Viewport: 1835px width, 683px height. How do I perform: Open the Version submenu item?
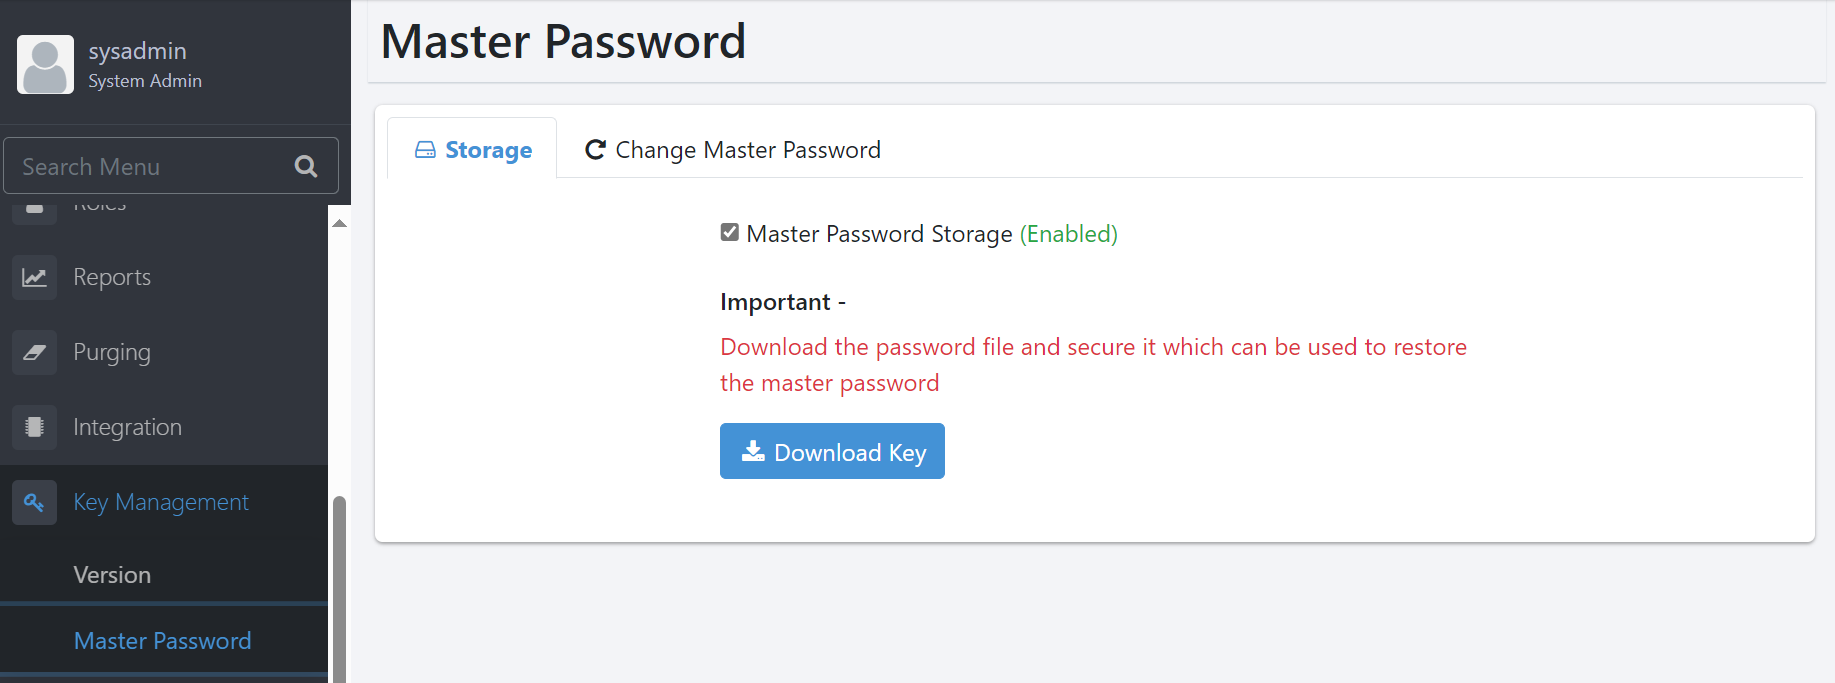[x=112, y=575]
